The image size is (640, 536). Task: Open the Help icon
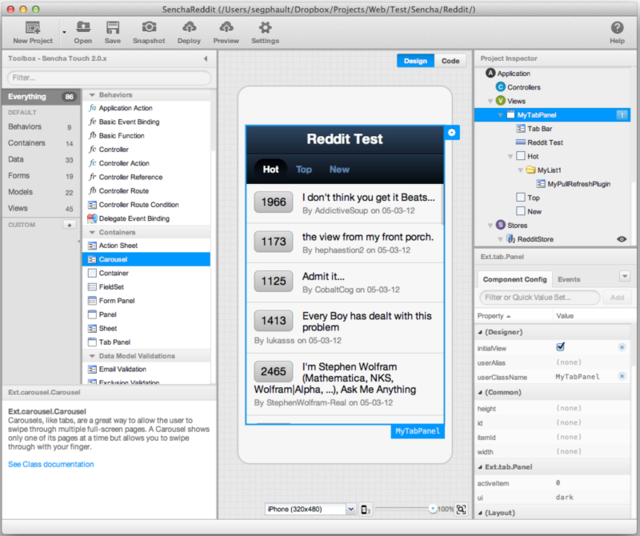click(617, 28)
